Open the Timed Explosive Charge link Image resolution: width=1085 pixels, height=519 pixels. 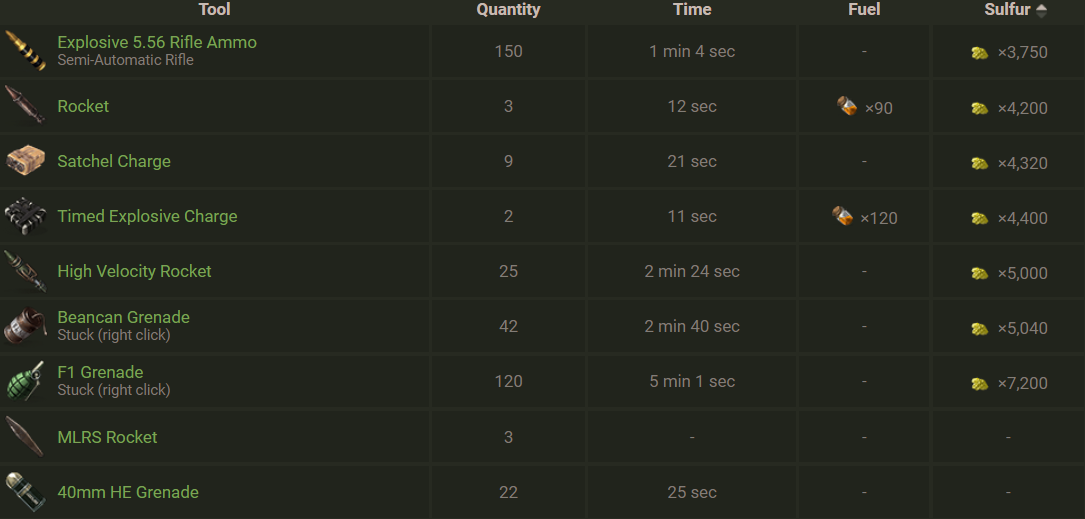147,216
